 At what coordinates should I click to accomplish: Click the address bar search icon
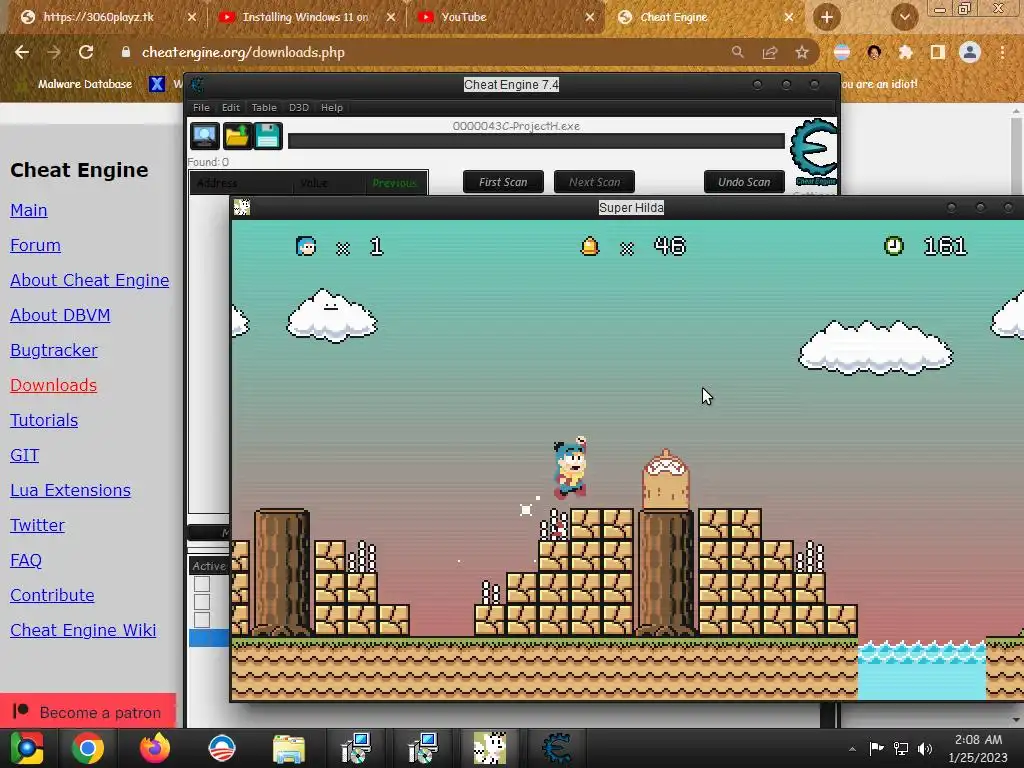point(737,52)
